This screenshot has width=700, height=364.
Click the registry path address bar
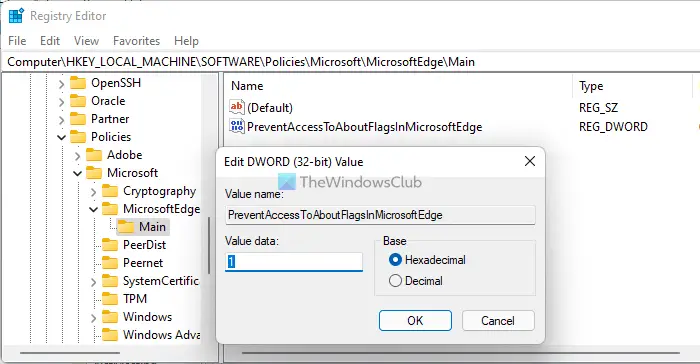(350, 62)
